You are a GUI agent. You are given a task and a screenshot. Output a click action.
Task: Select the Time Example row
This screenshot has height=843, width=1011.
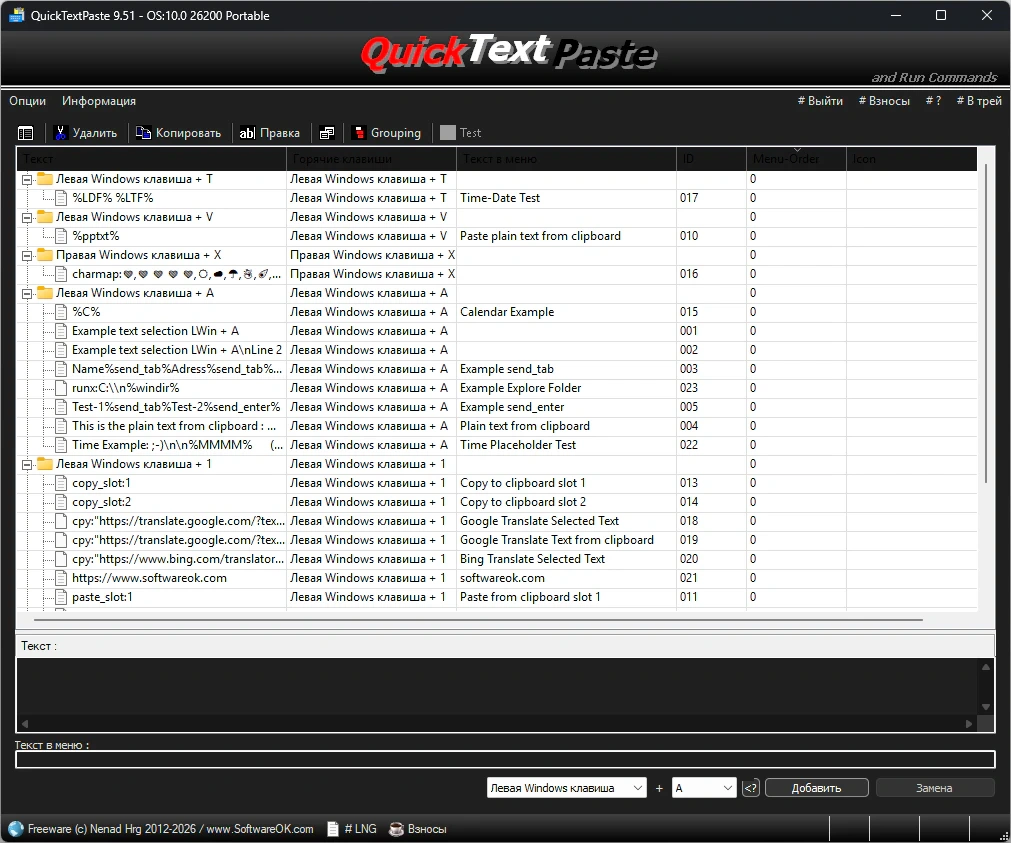tap(496, 445)
